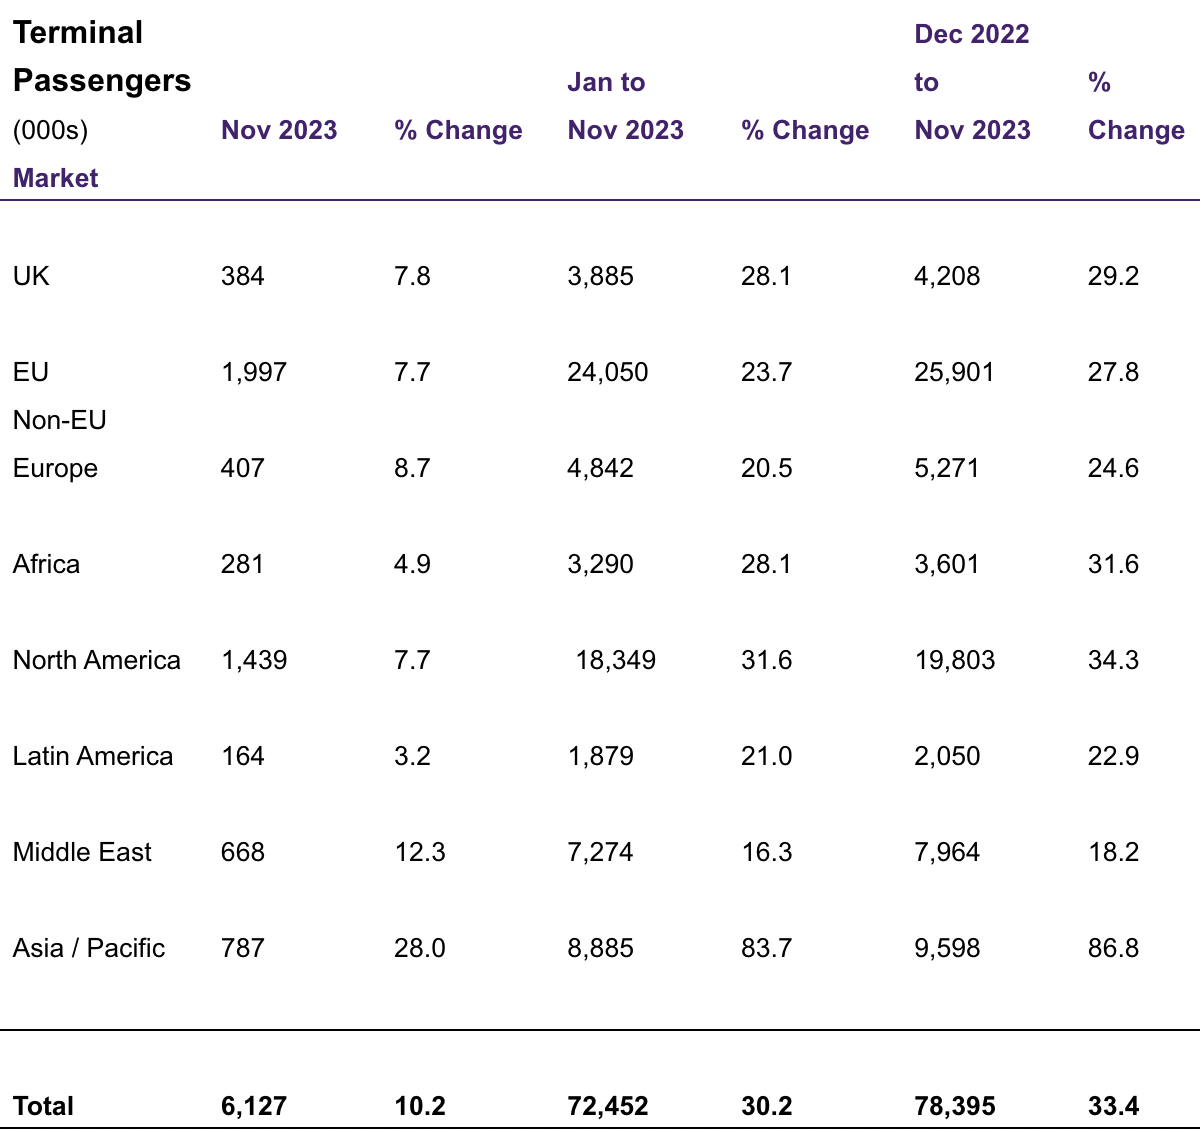Select the North America value 19,803
Image resolution: width=1202 pixels, height=1132 pixels.
(955, 660)
